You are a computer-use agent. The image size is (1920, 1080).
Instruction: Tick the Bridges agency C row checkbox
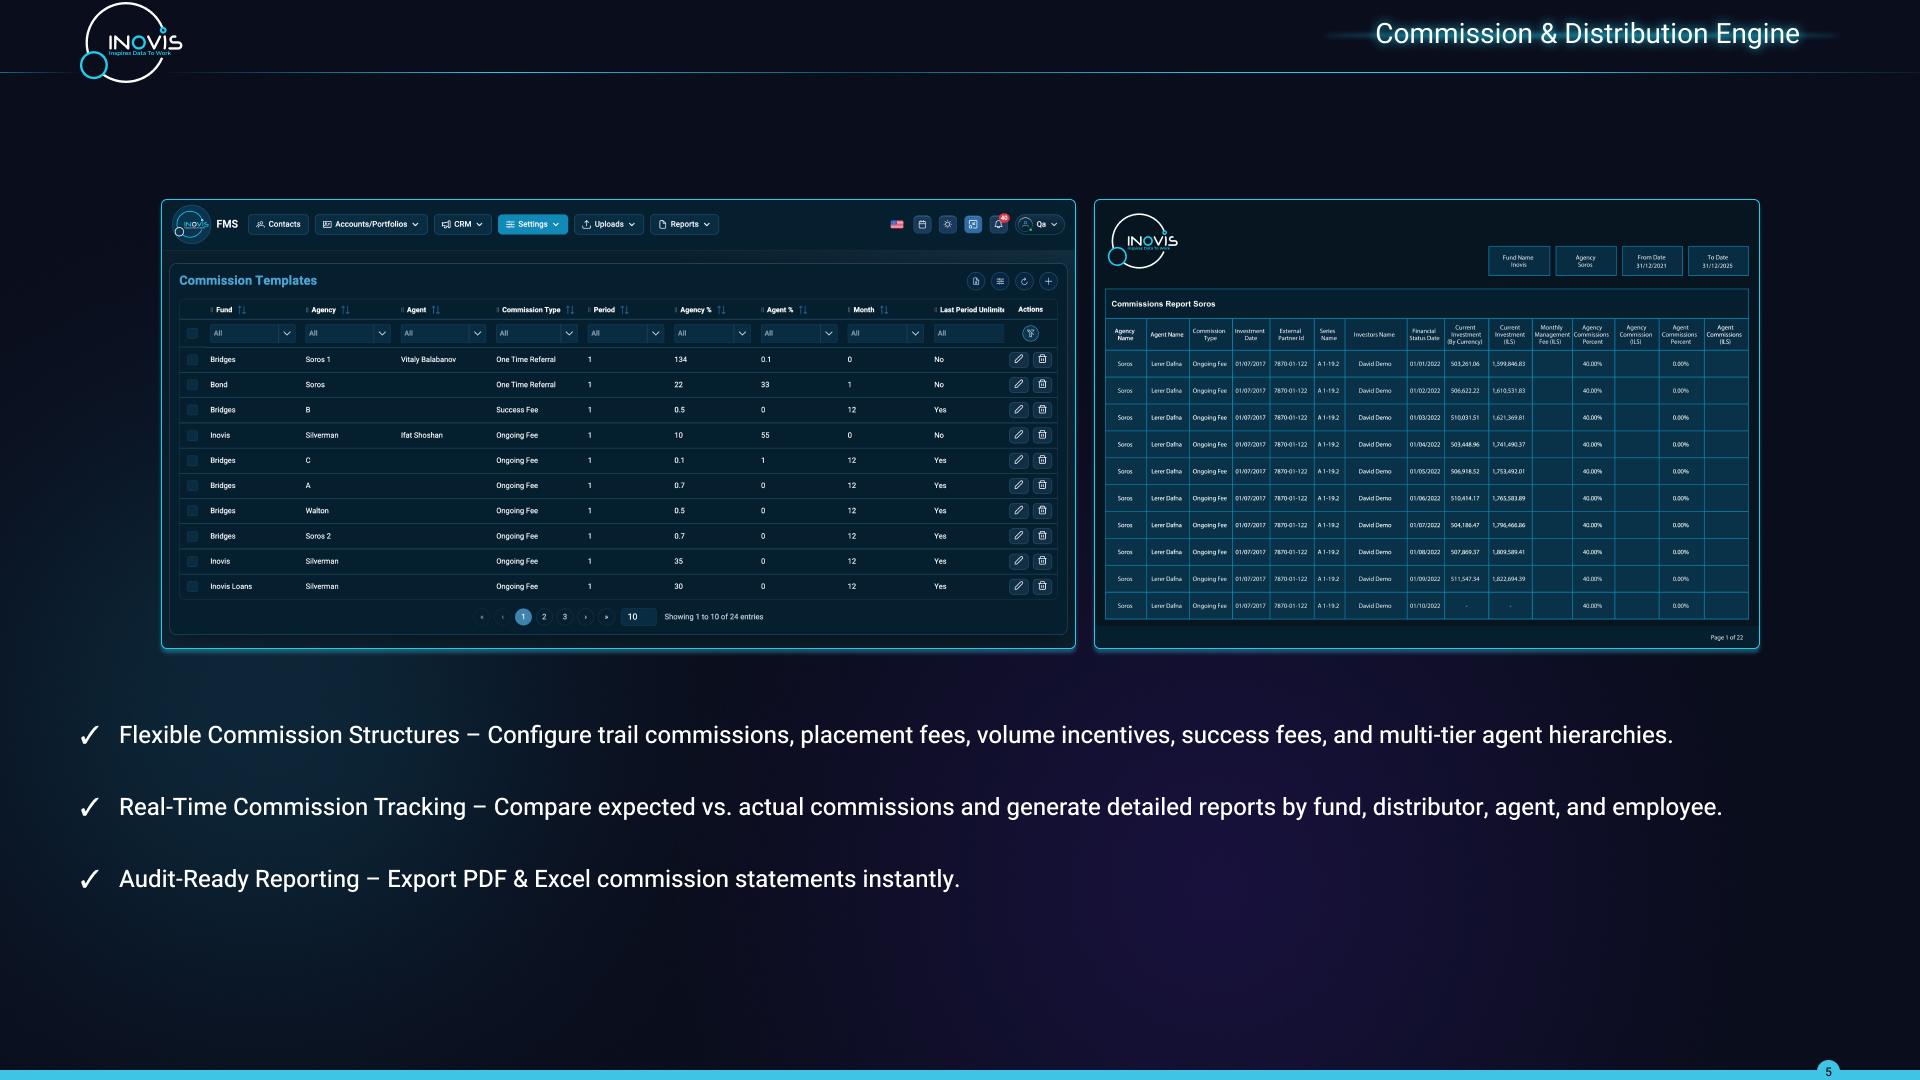192,460
